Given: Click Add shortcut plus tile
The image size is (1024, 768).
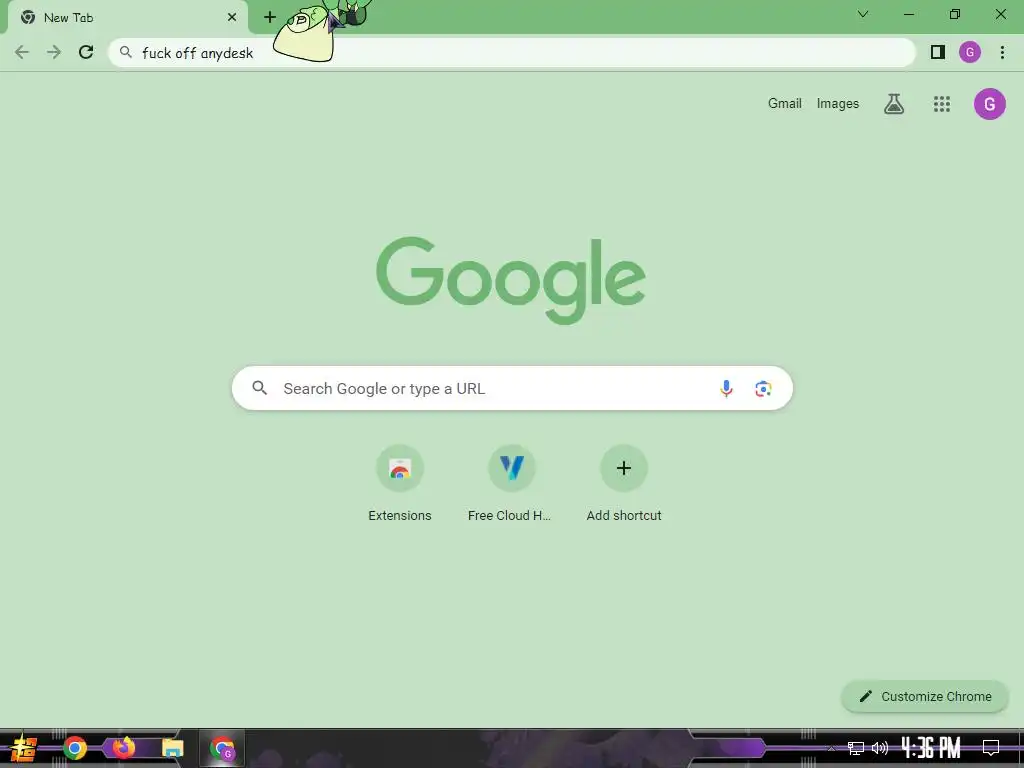Looking at the screenshot, I should [624, 484].
